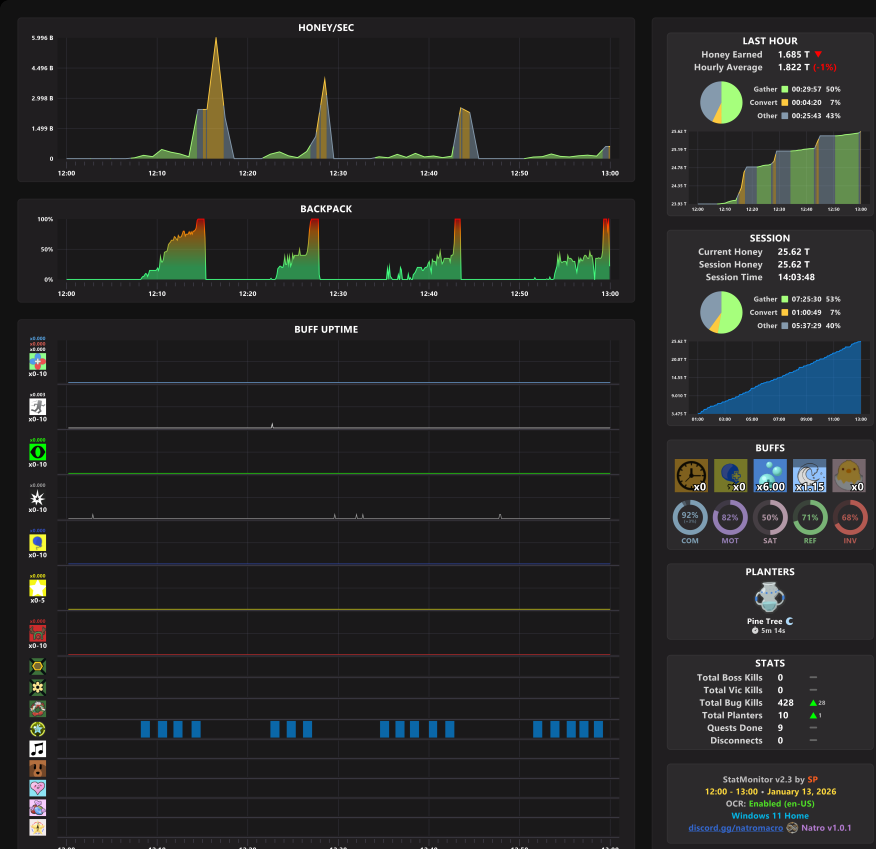Click the green eye focus buff icon

(37, 452)
